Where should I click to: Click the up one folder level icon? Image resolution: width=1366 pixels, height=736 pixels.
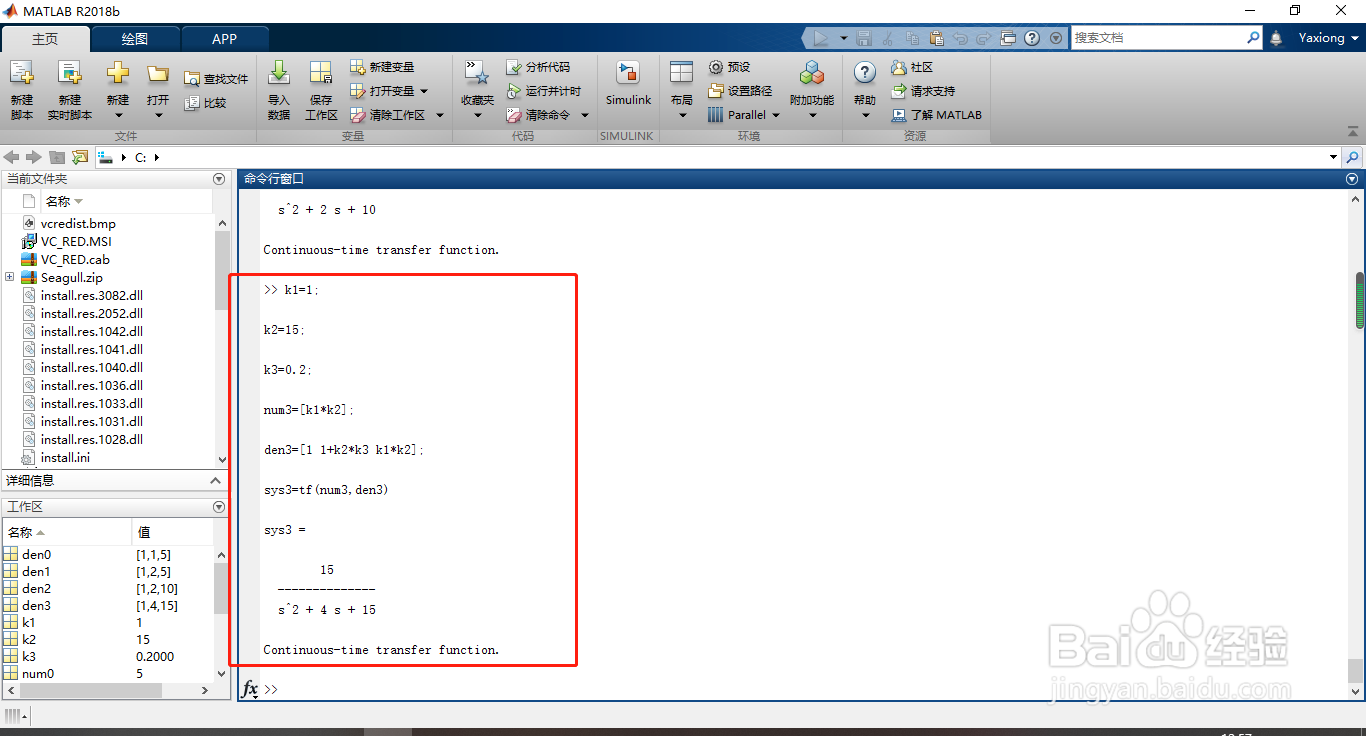point(57,157)
